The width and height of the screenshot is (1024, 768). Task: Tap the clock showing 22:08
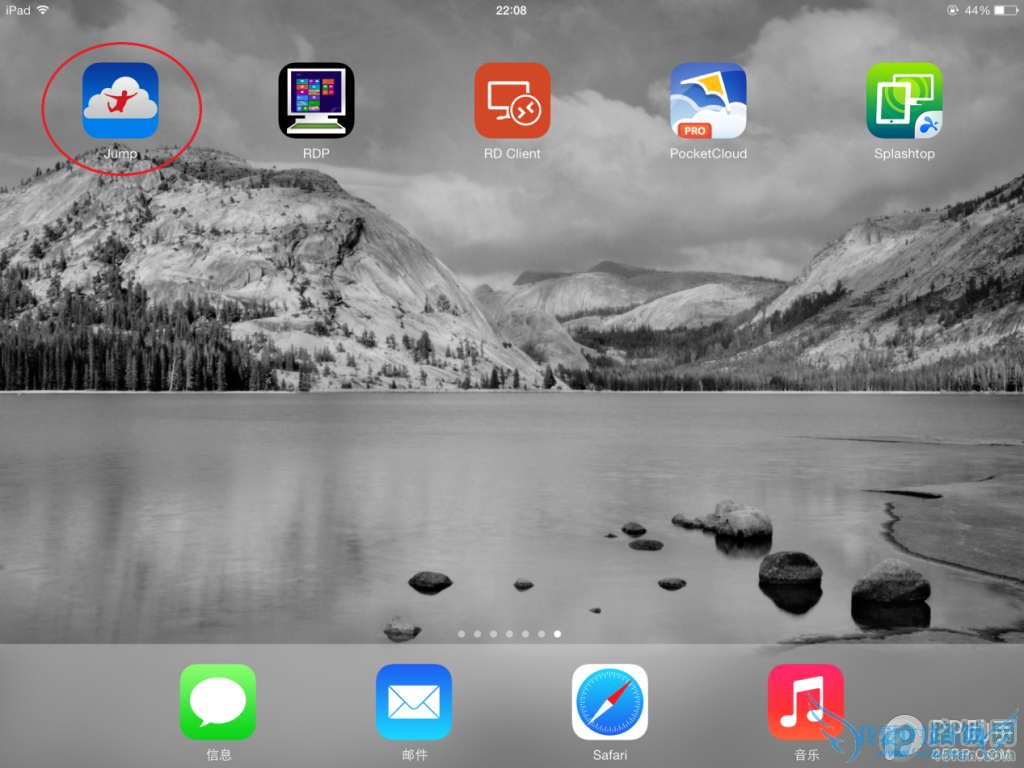(x=511, y=10)
